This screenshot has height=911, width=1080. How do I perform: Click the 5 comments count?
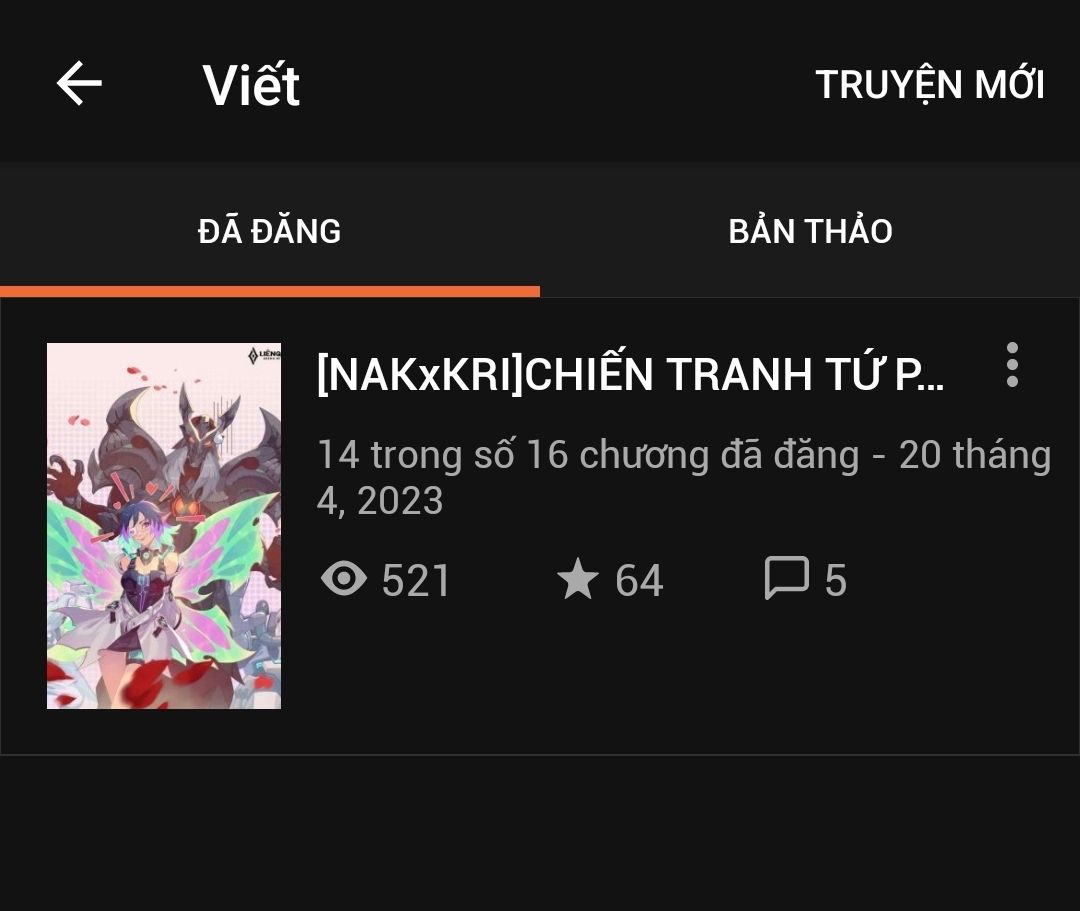835,580
